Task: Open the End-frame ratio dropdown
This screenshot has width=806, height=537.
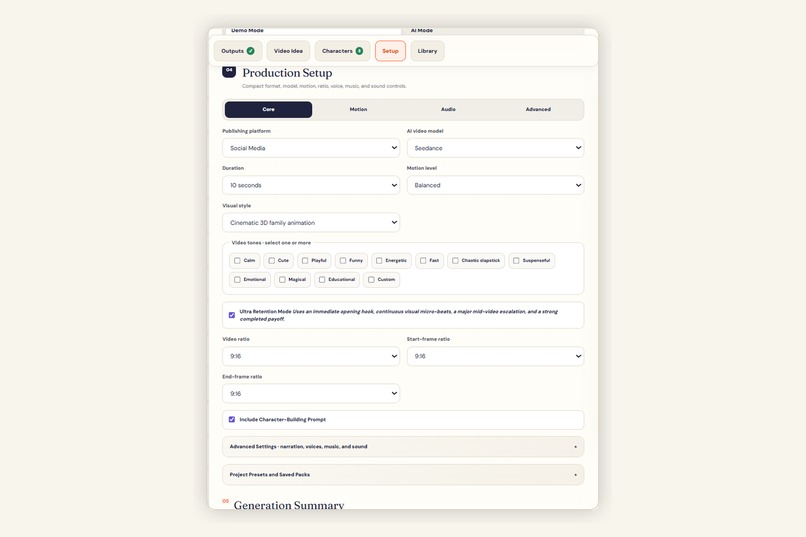Action: 311,394
